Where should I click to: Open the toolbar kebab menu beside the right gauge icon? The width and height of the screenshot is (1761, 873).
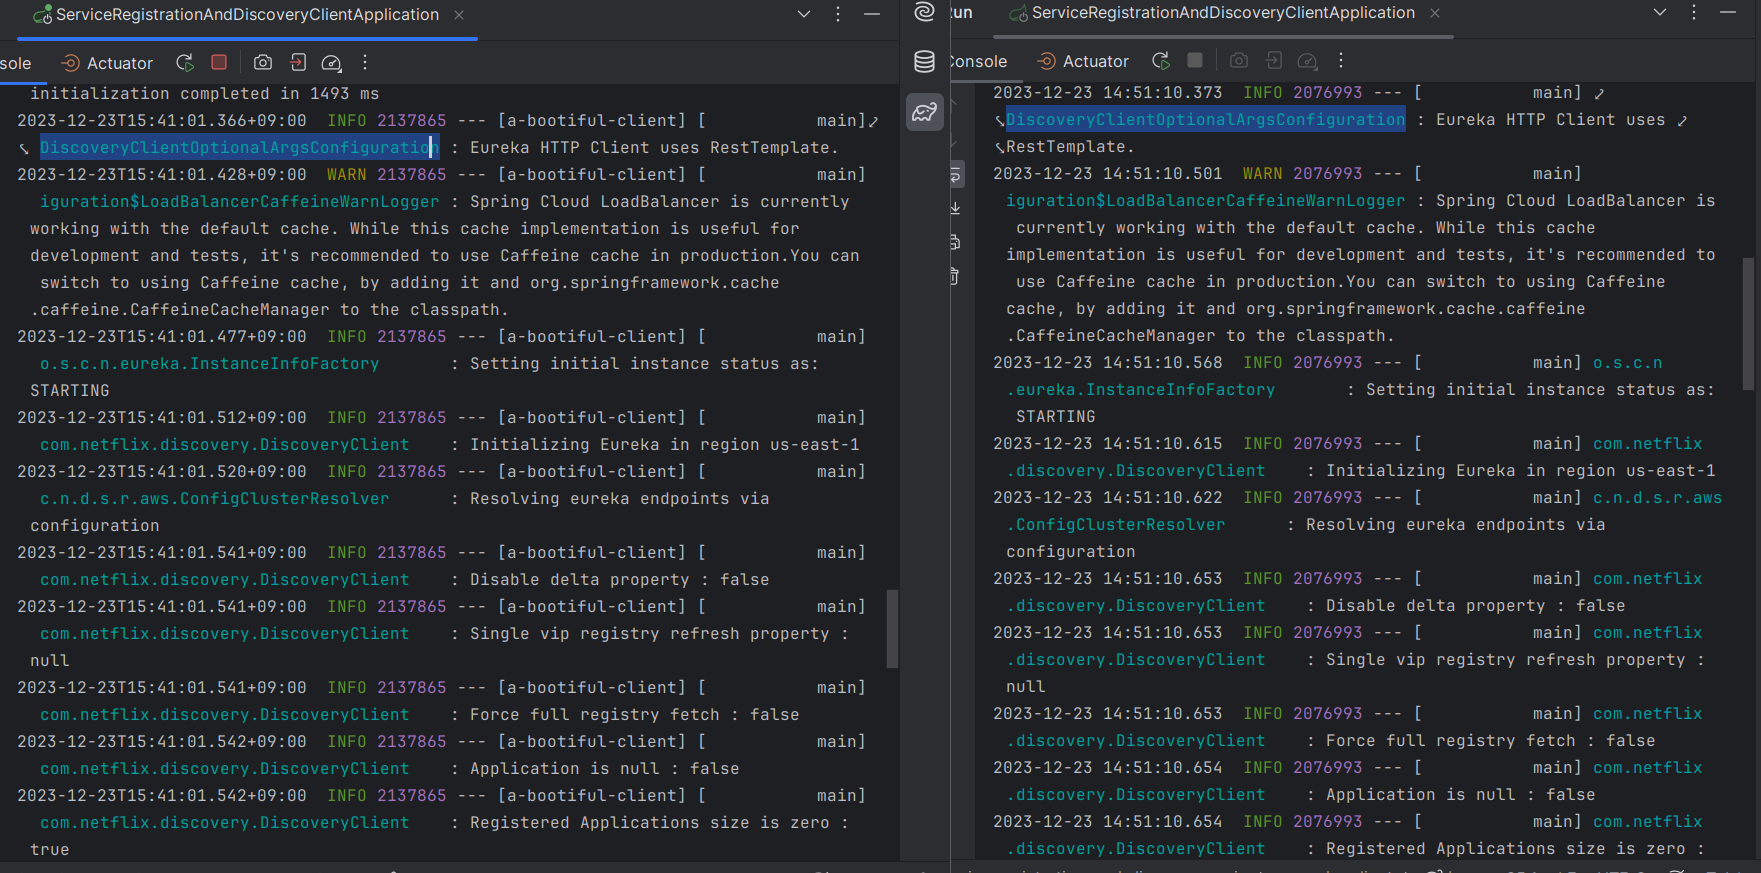click(x=1341, y=60)
